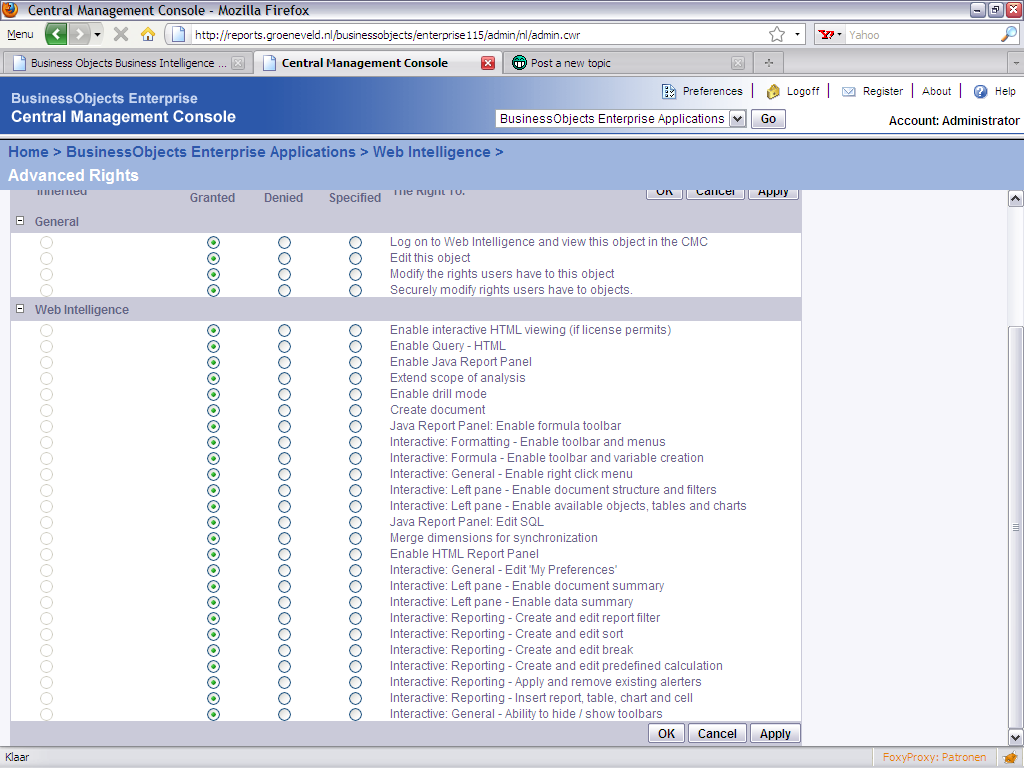Set Enable Query - HTML to Specified
This screenshot has width=1024, height=768.
[355, 346]
